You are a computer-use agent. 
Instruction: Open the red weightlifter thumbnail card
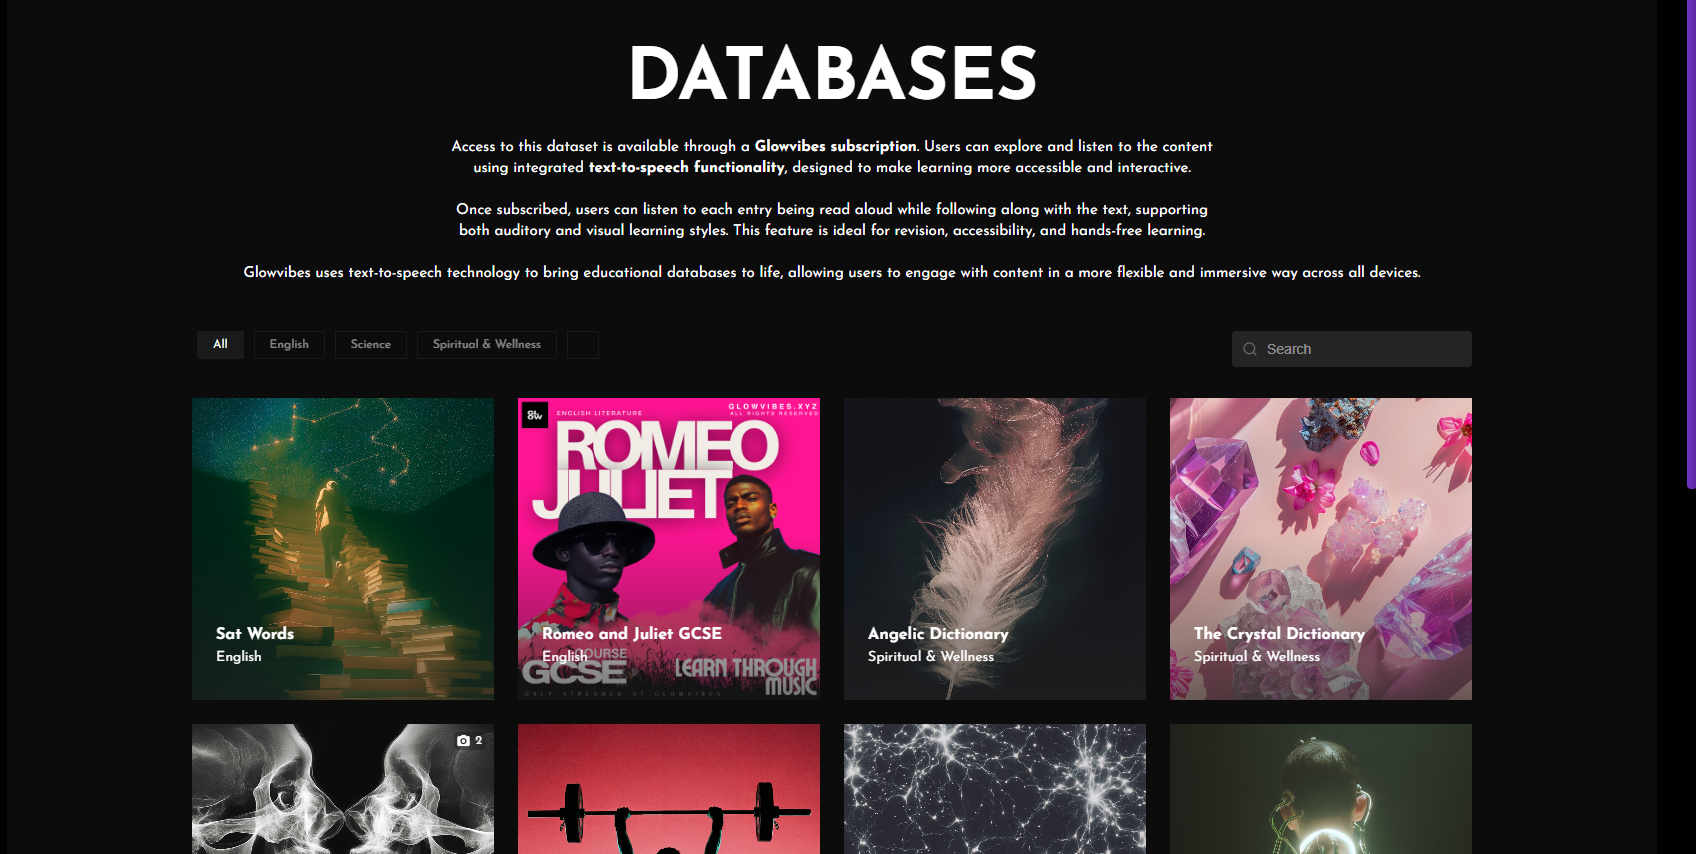[669, 789]
